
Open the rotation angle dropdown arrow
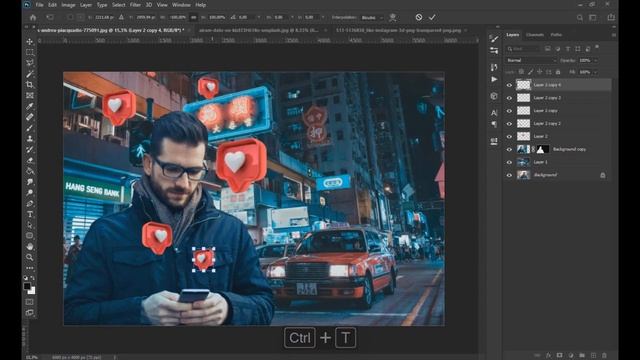point(258,18)
